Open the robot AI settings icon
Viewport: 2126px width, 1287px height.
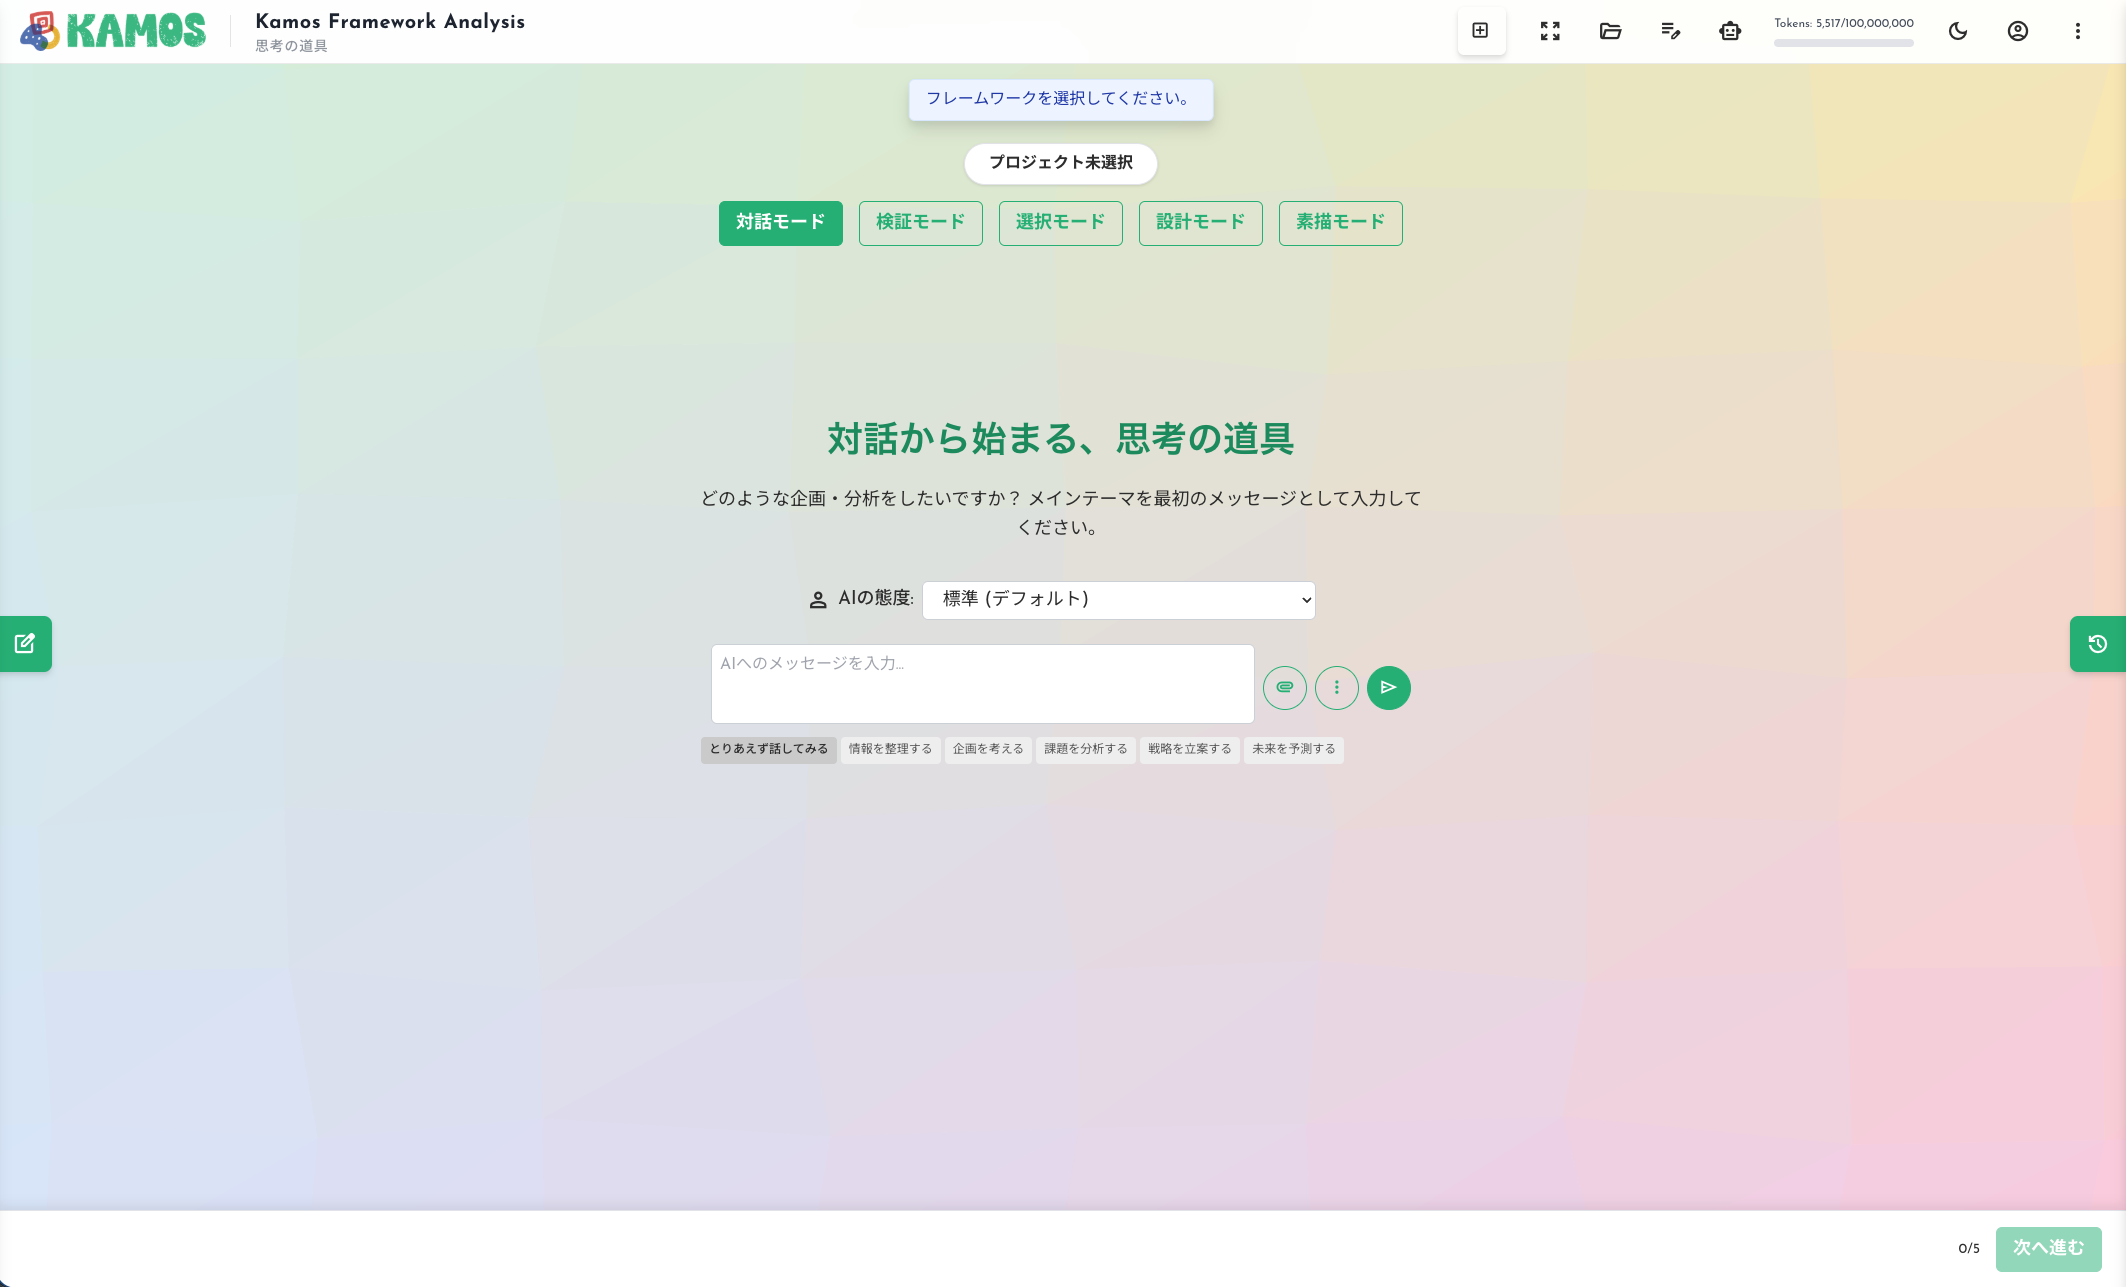pos(1730,31)
